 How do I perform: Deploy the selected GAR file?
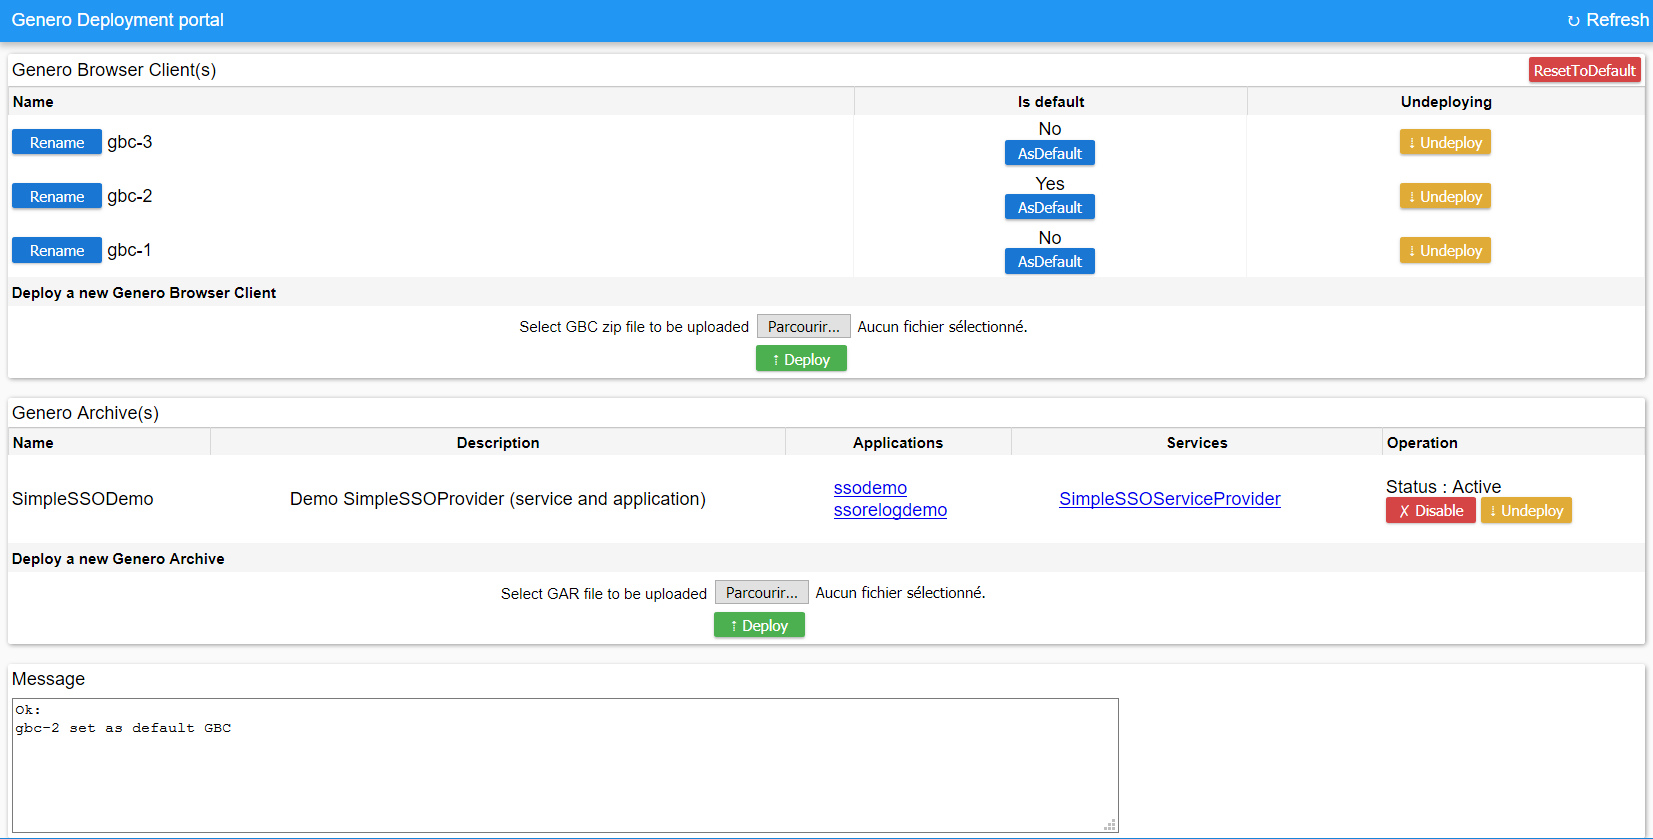point(759,625)
